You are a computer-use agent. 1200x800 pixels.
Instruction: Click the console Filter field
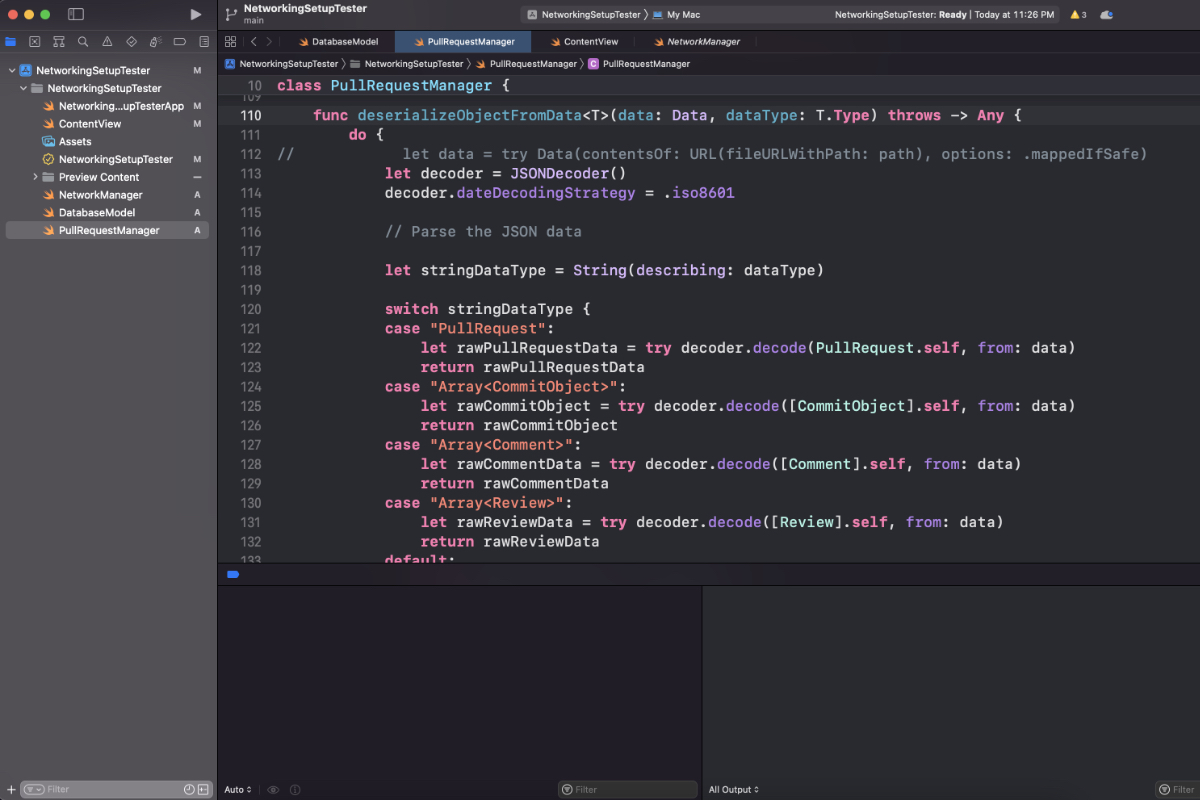pyautogui.click(x=627, y=789)
